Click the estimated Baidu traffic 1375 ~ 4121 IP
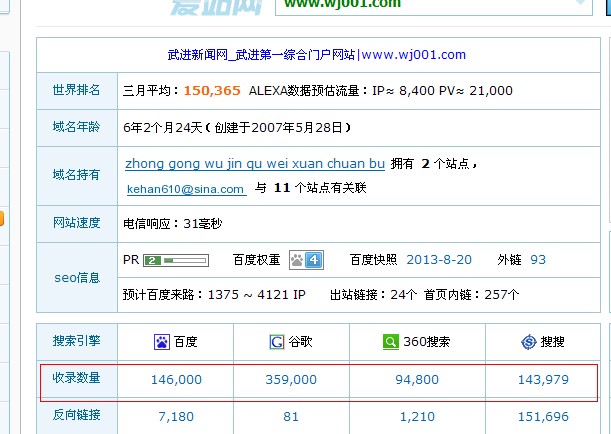The height and width of the screenshot is (434, 611). (x=256, y=295)
